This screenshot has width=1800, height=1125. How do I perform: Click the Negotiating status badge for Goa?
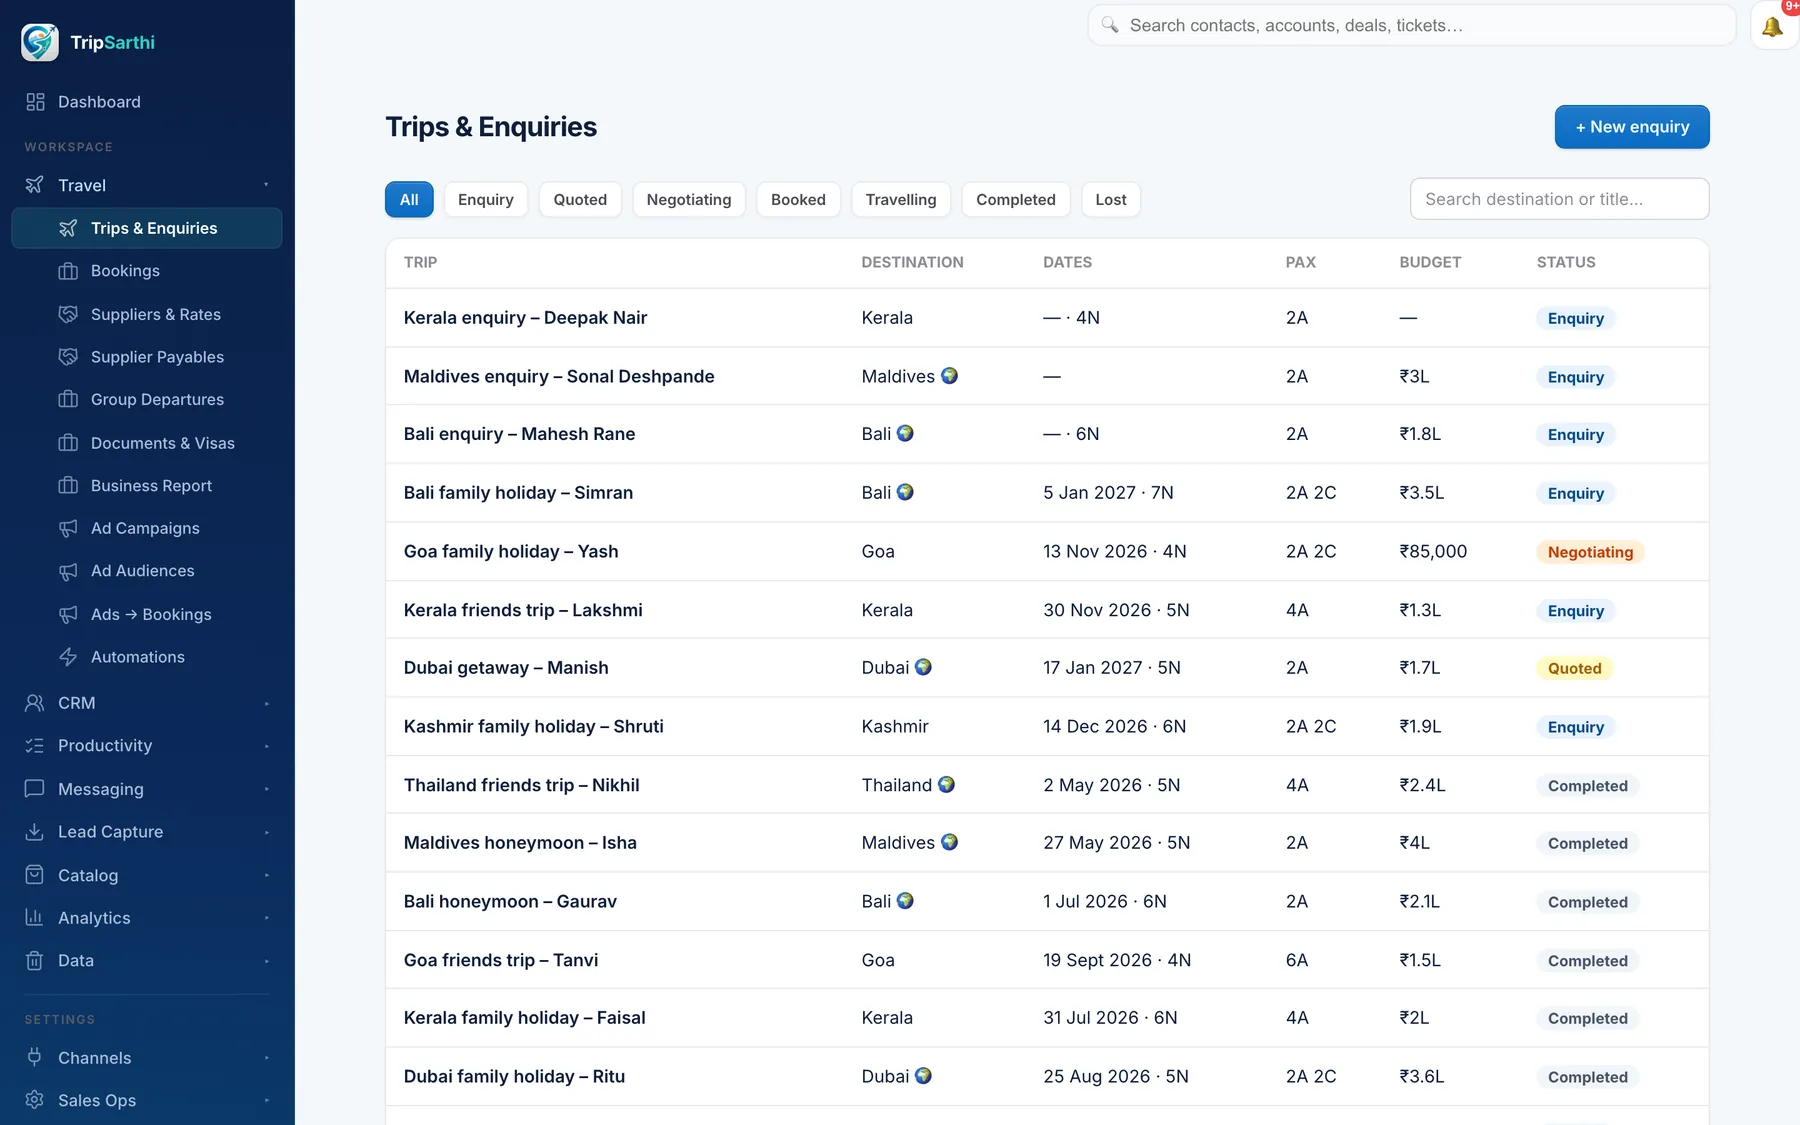(x=1590, y=552)
